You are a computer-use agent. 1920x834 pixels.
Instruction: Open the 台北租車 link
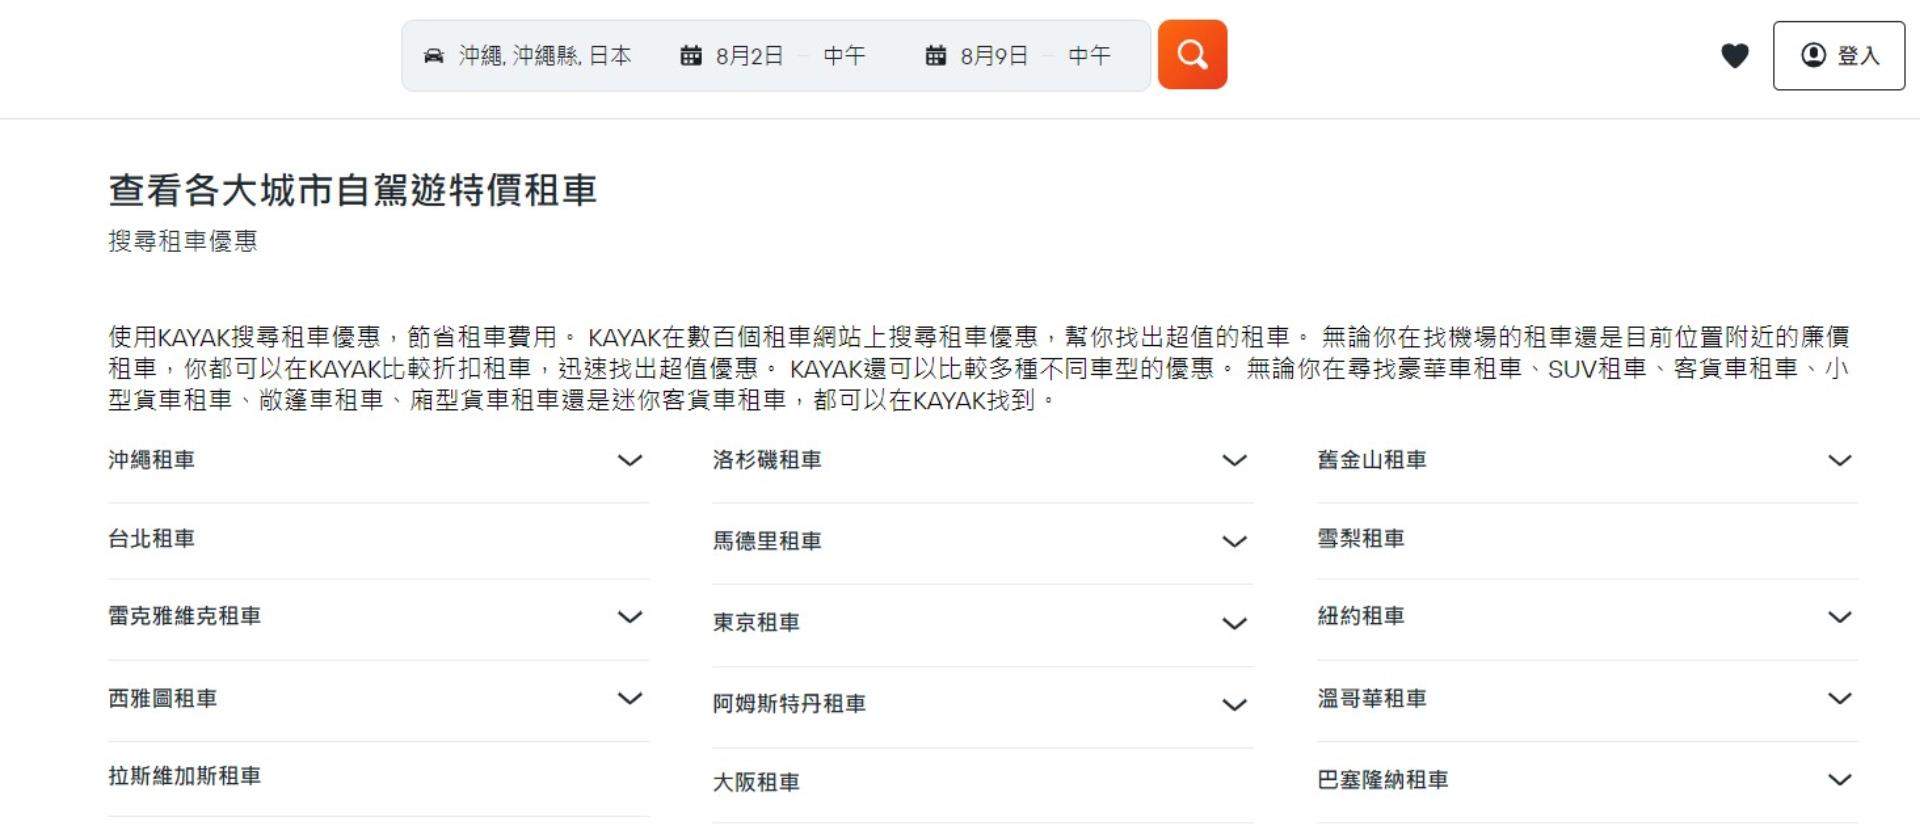pos(152,539)
